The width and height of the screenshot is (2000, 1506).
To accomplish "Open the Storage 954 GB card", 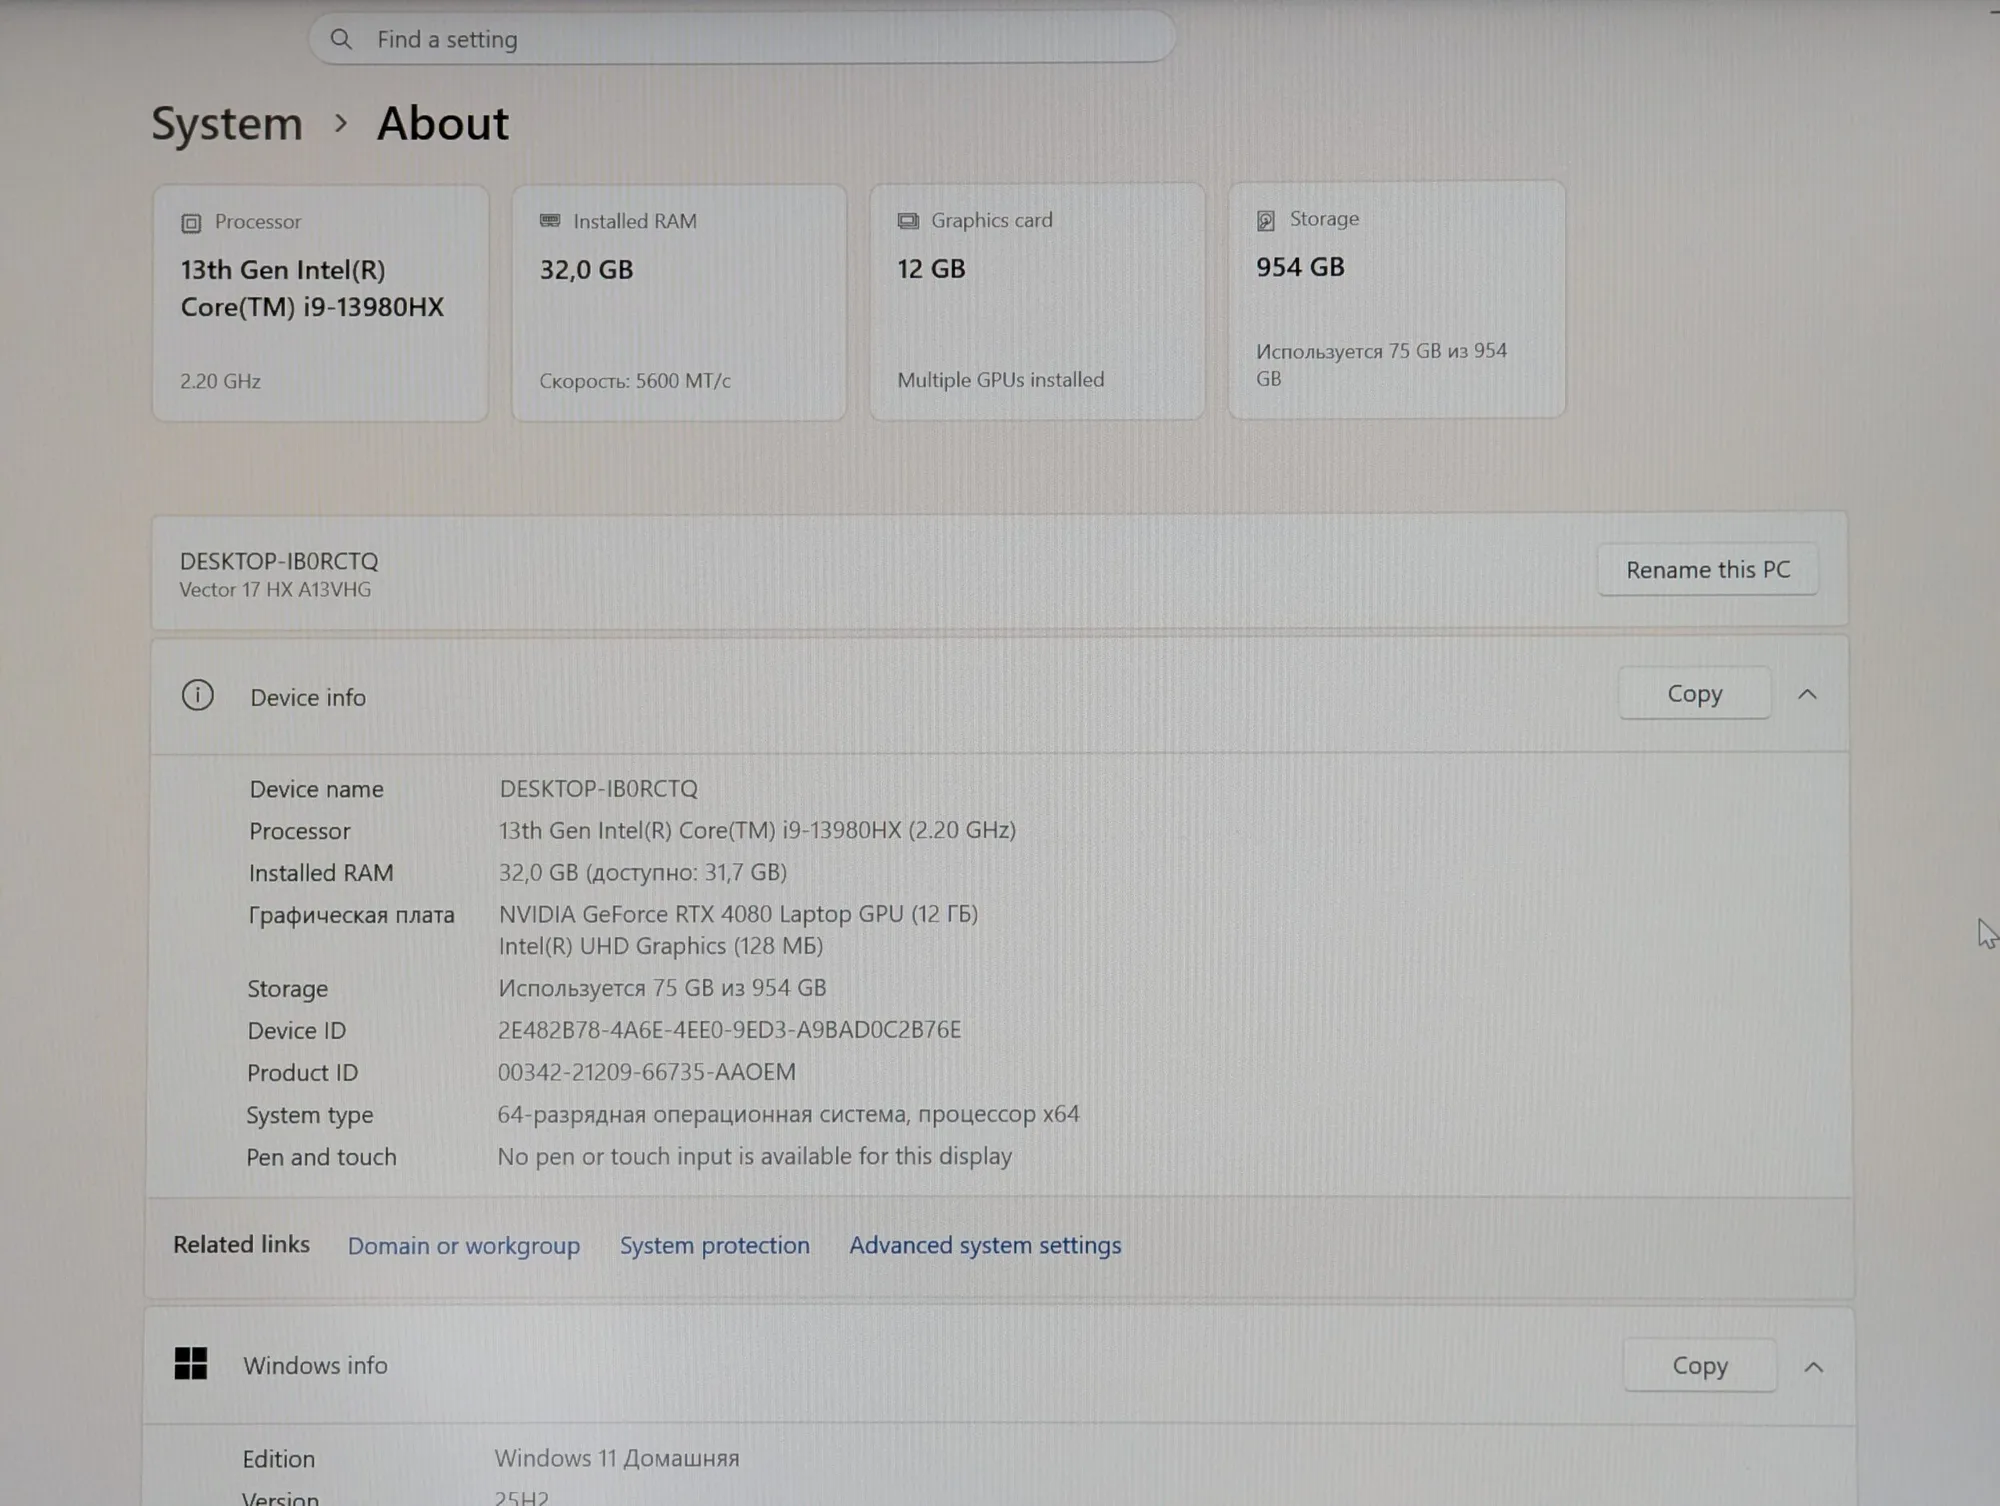I will coord(1396,300).
